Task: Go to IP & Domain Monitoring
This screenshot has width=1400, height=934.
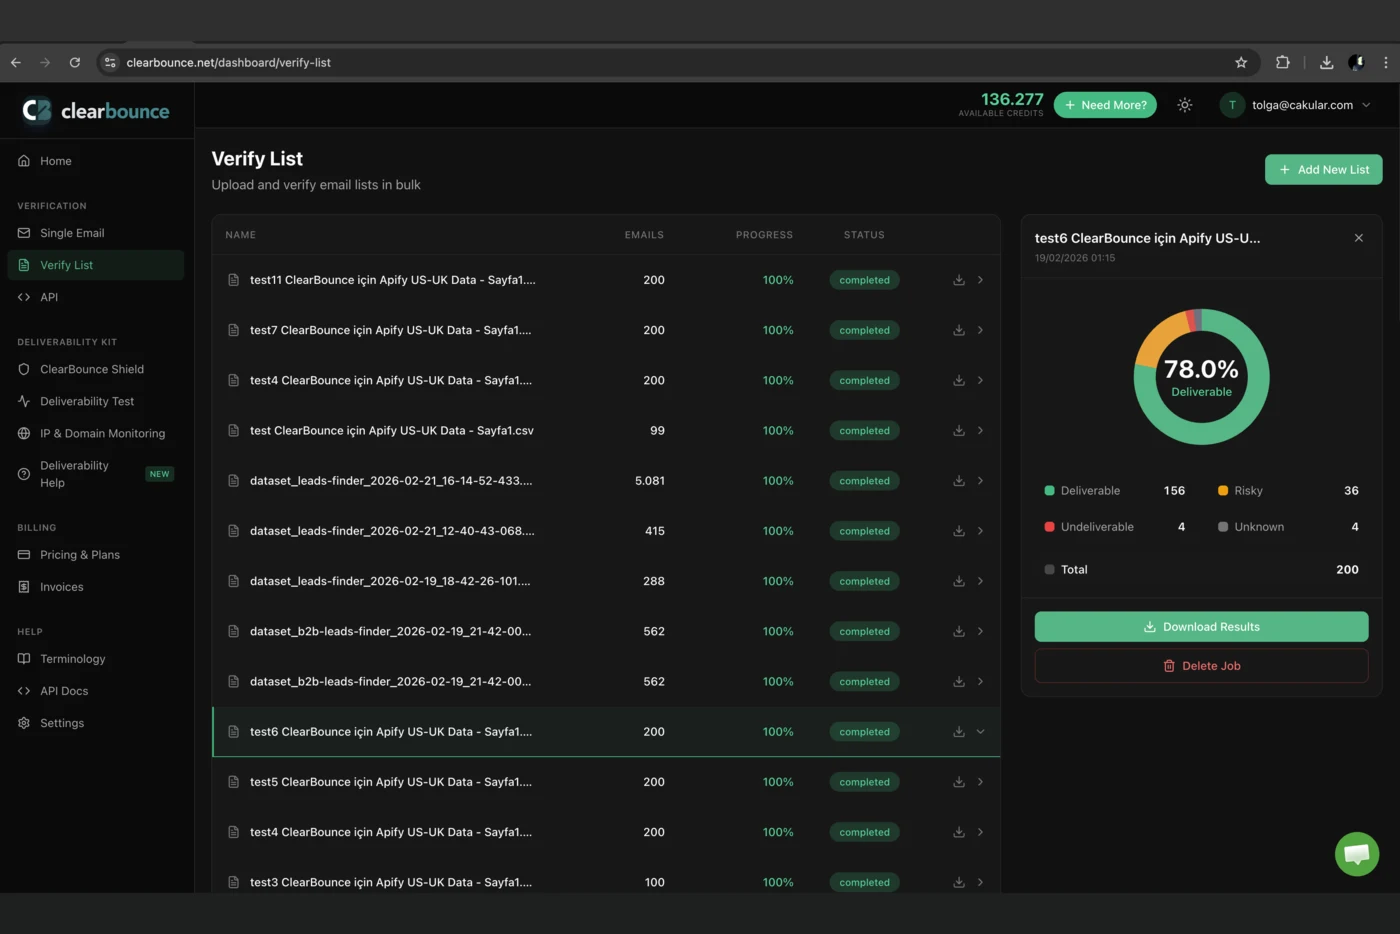Action: click(96, 433)
